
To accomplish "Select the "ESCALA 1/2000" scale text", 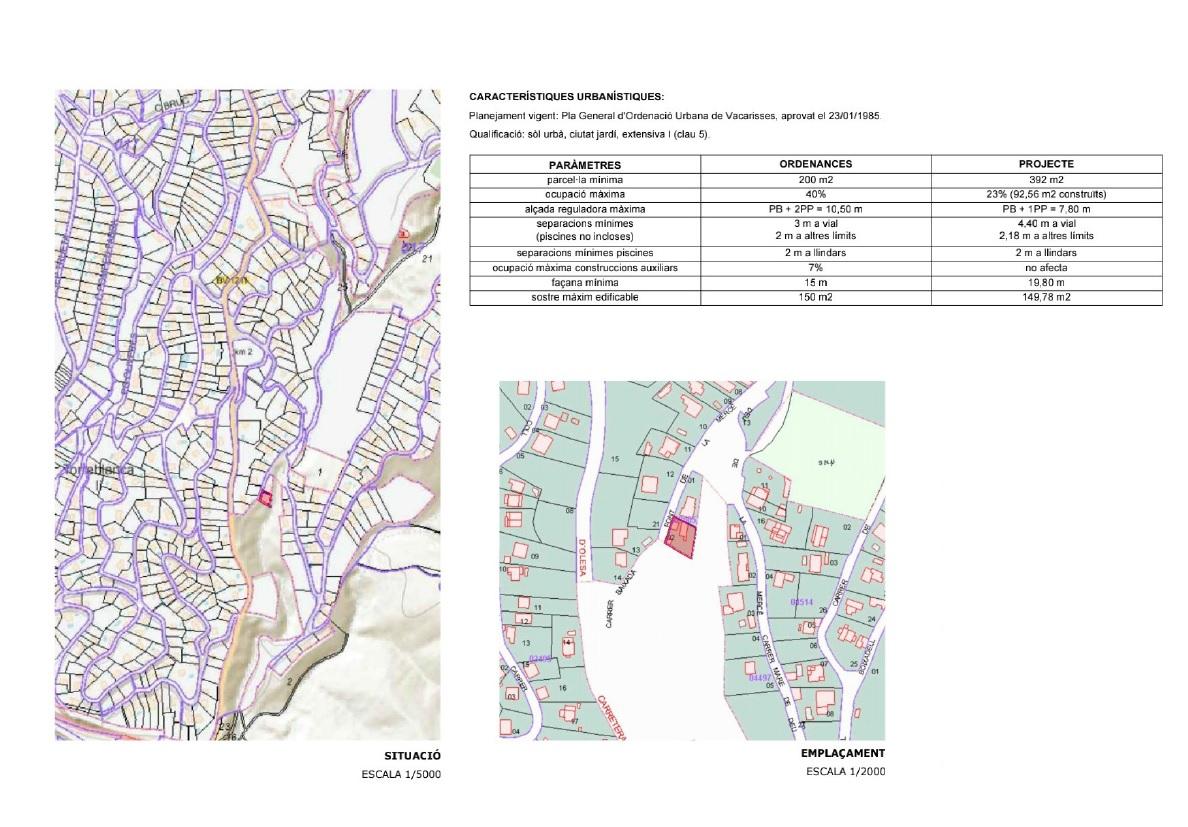I will (x=846, y=772).
